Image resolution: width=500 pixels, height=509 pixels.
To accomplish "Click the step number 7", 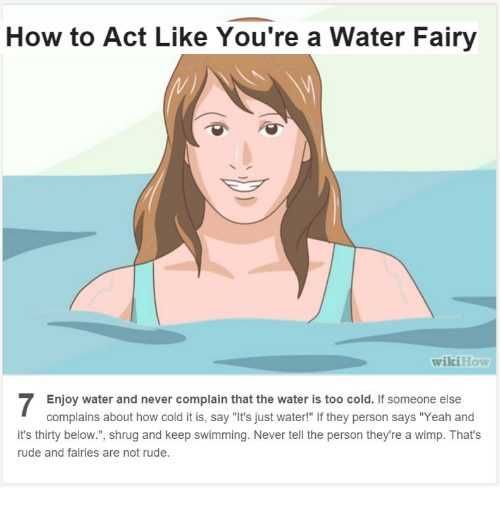I will [x=26, y=405].
